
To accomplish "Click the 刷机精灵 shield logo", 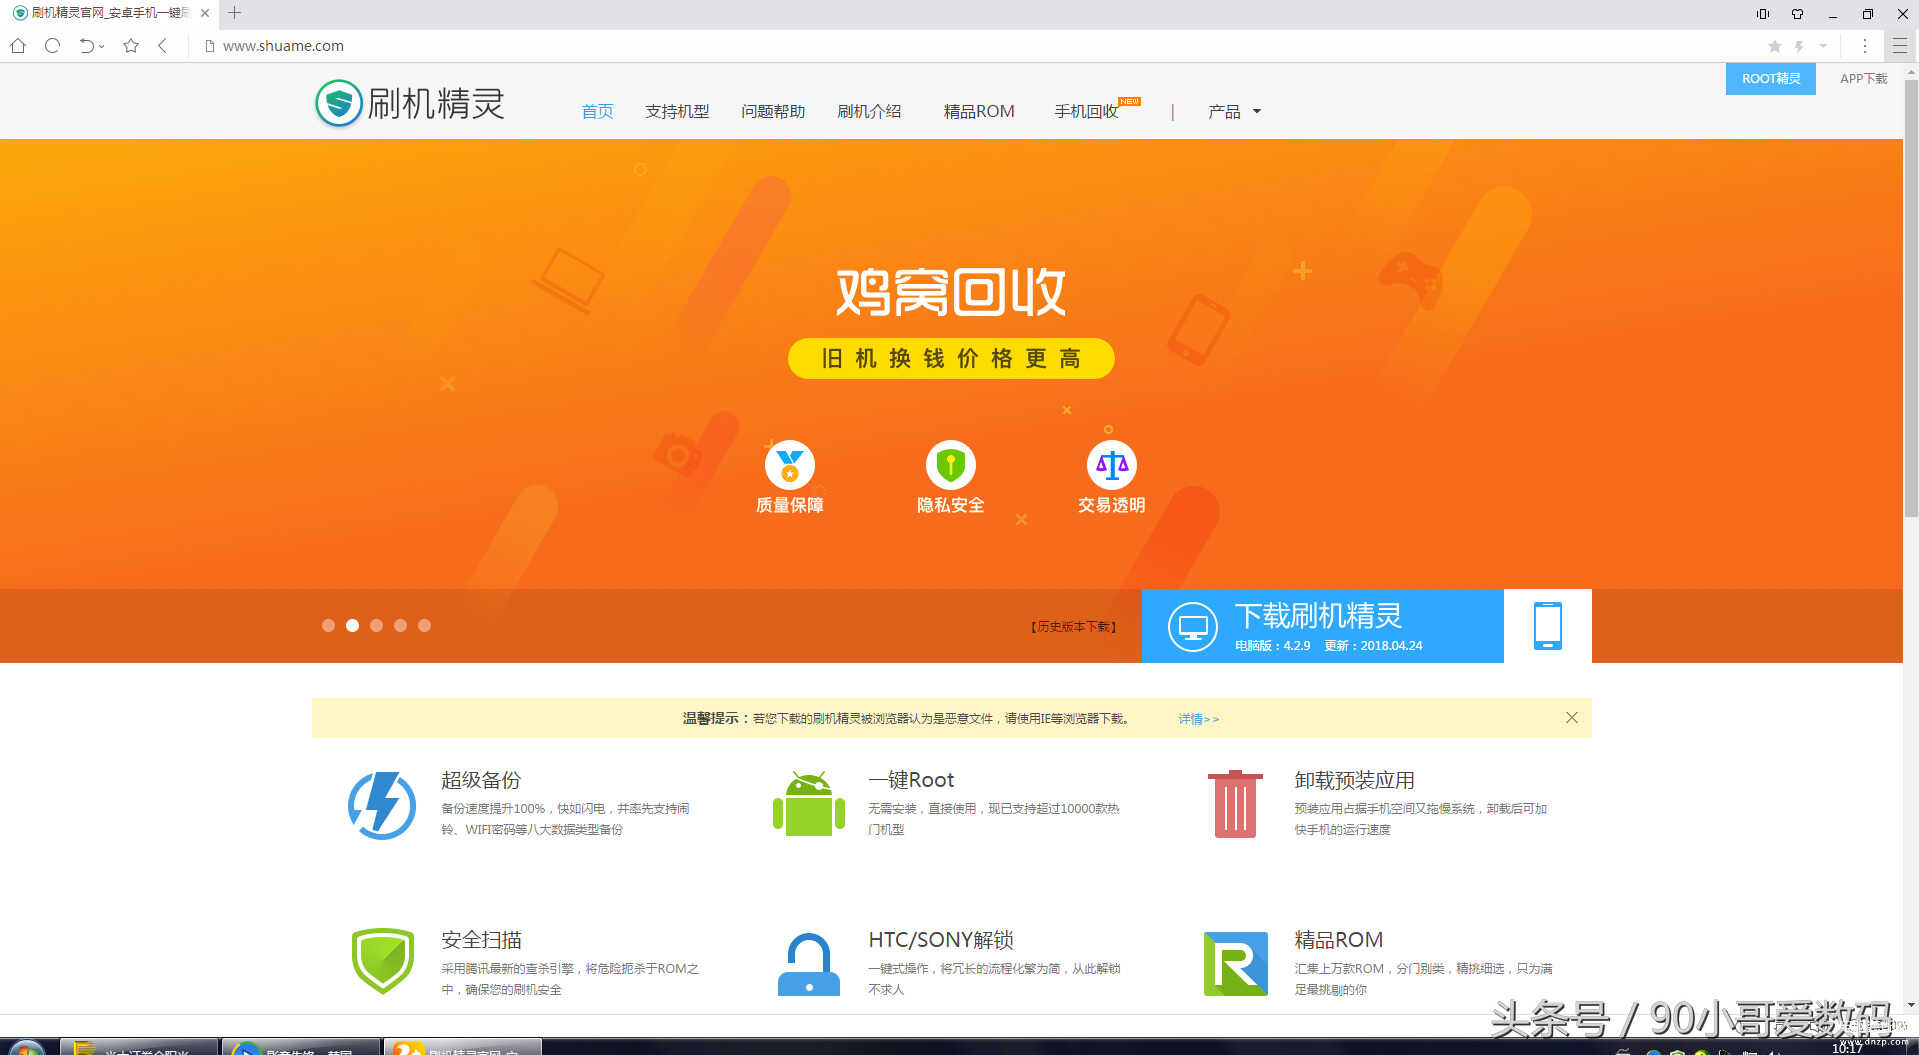I will pyautogui.click(x=339, y=103).
